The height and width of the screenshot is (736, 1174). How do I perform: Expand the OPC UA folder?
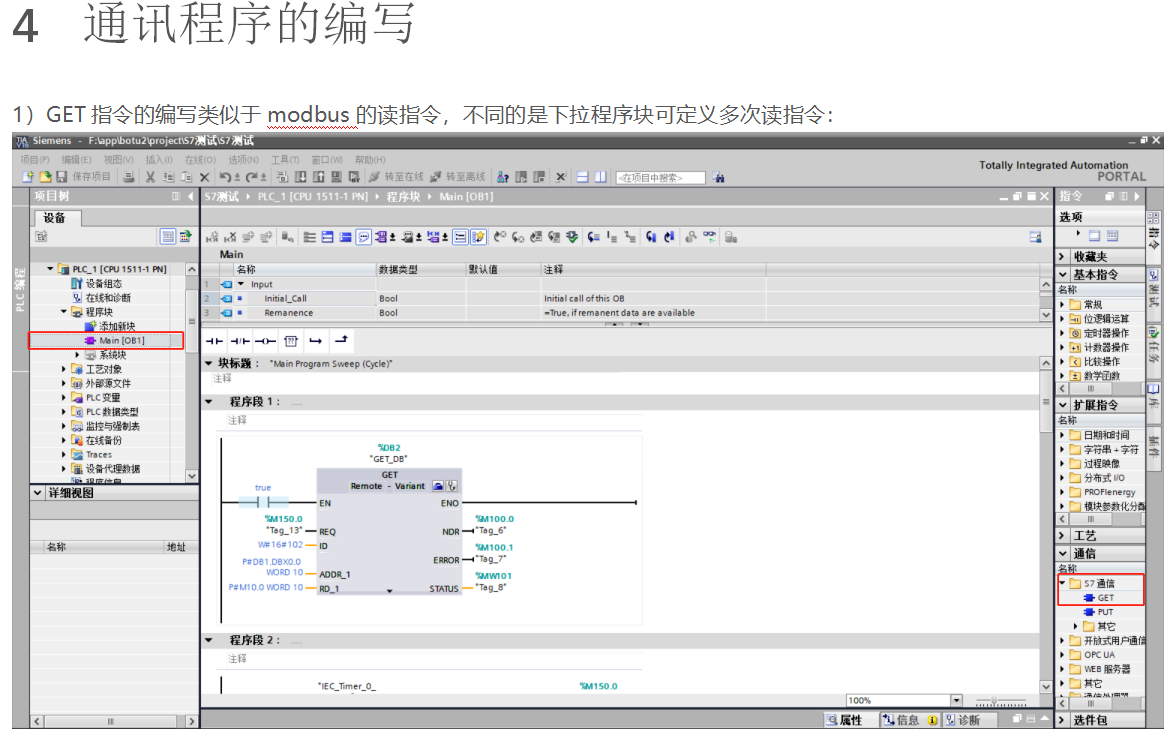click(1062, 654)
